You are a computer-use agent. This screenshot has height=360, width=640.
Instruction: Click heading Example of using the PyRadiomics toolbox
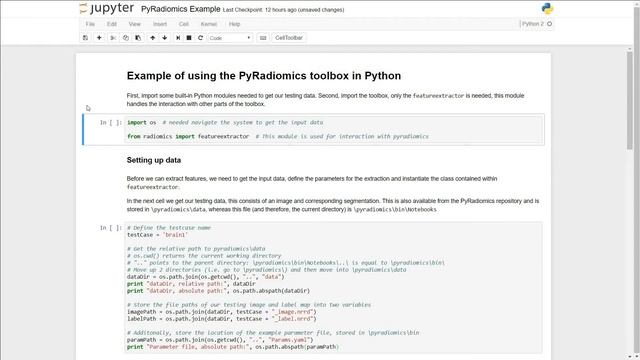[264, 76]
